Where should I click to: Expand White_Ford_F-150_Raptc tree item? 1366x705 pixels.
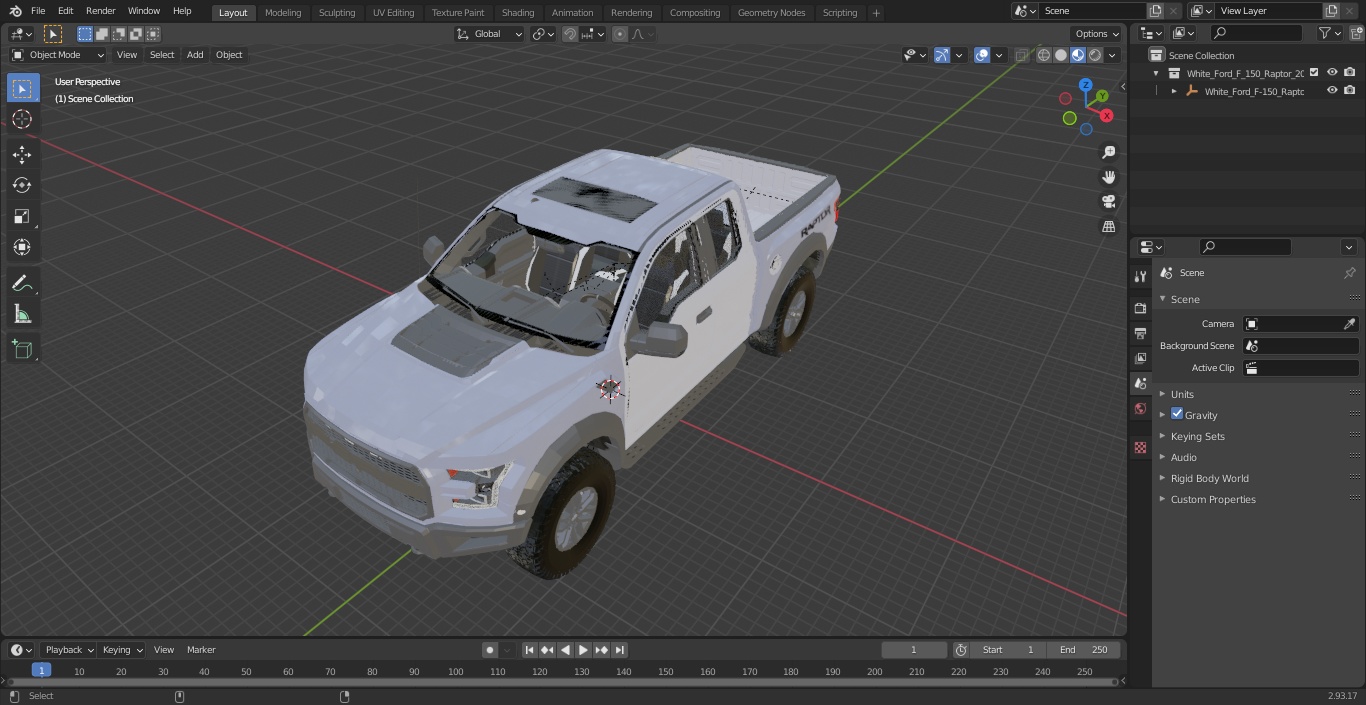tap(1174, 91)
